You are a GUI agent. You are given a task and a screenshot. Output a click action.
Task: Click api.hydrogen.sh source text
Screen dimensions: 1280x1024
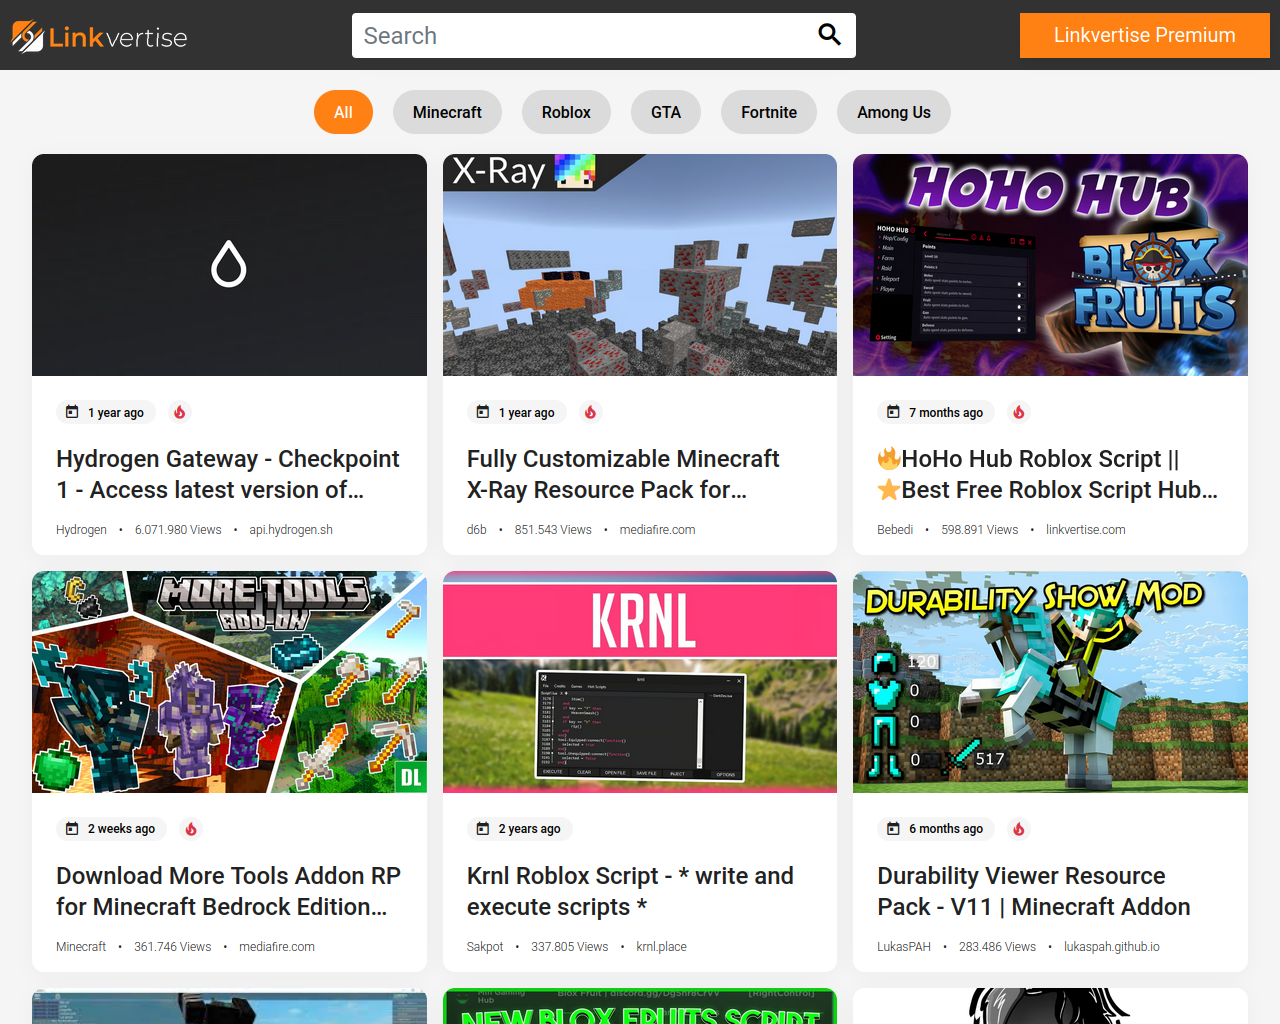(291, 530)
